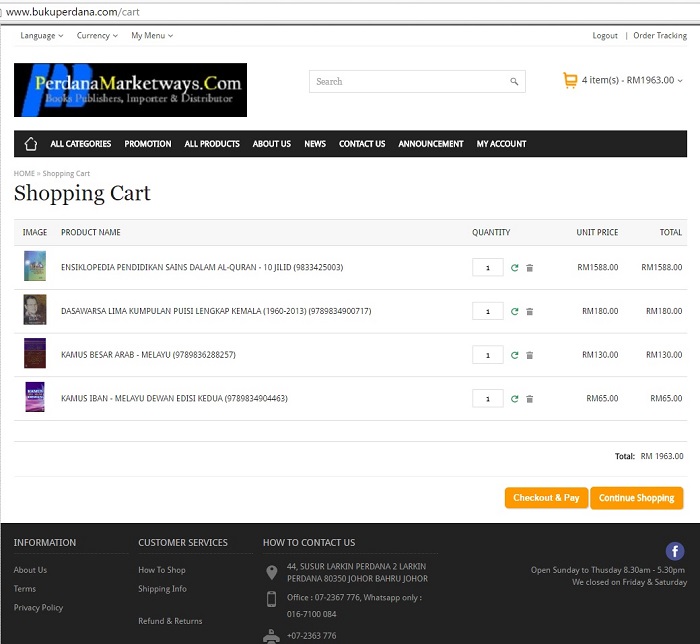The height and width of the screenshot is (644, 700).
Task: Expand the 4 item(s) - RM1963.00 cart summary
Action: [632, 80]
